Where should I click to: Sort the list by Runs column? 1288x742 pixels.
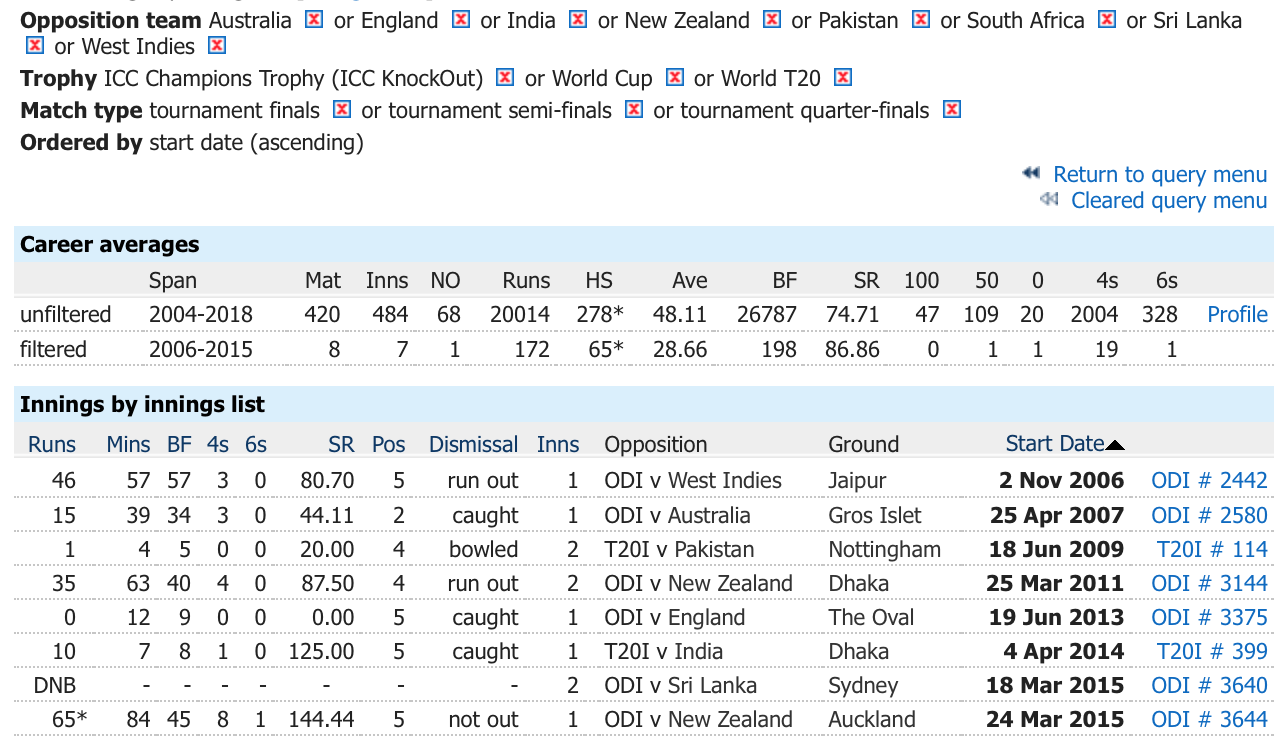(x=52, y=444)
